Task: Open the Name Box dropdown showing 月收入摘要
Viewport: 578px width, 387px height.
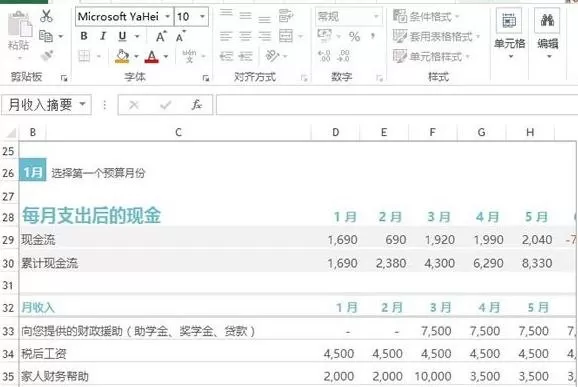Action: pyautogui.click(x=83, y=105)
